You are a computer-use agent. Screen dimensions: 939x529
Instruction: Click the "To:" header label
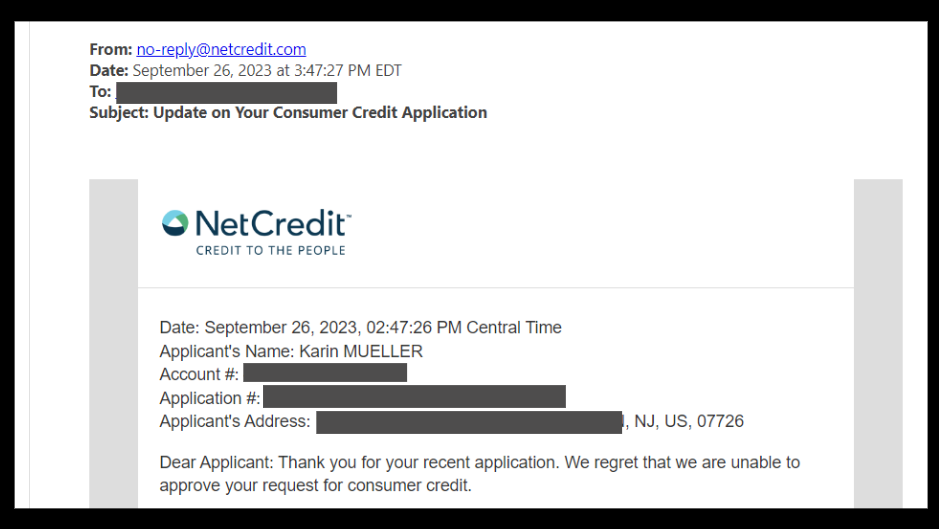(99, 92)
